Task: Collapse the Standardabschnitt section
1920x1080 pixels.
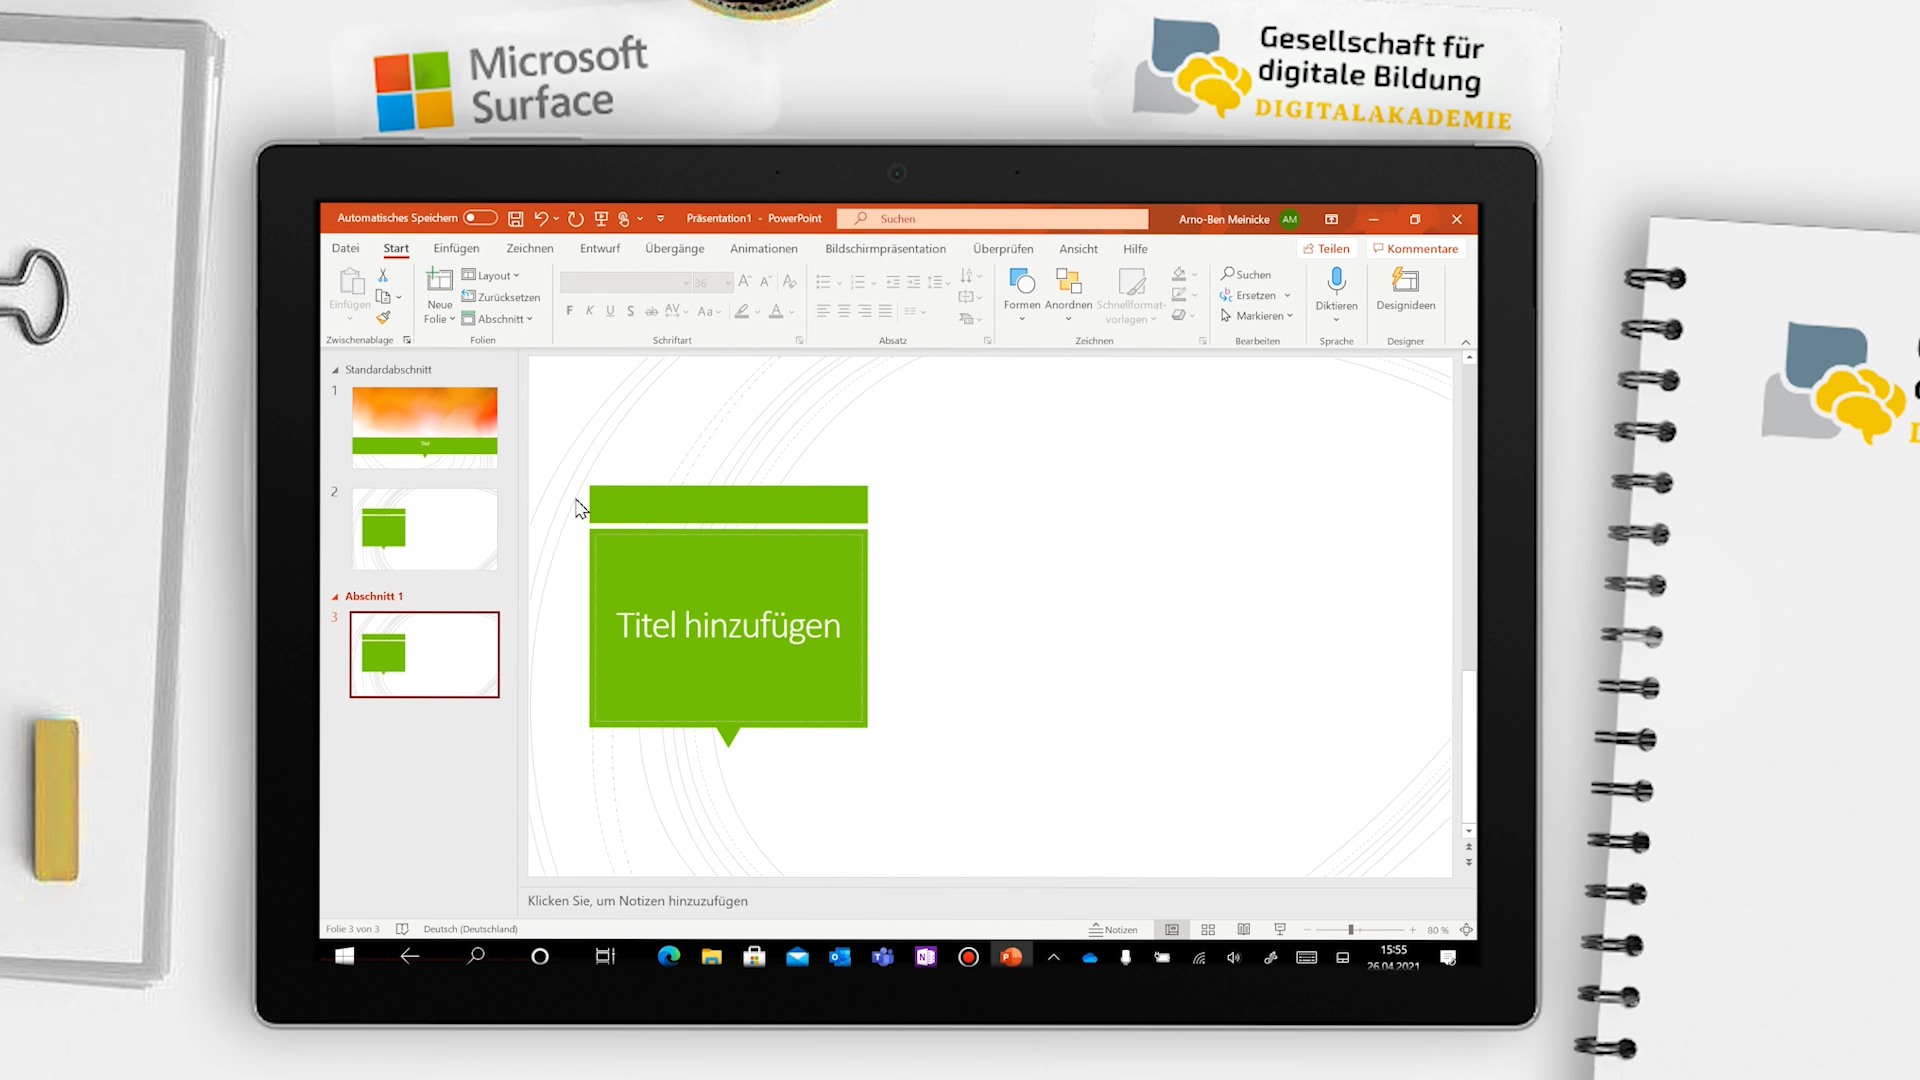Action: pos(335,370)
